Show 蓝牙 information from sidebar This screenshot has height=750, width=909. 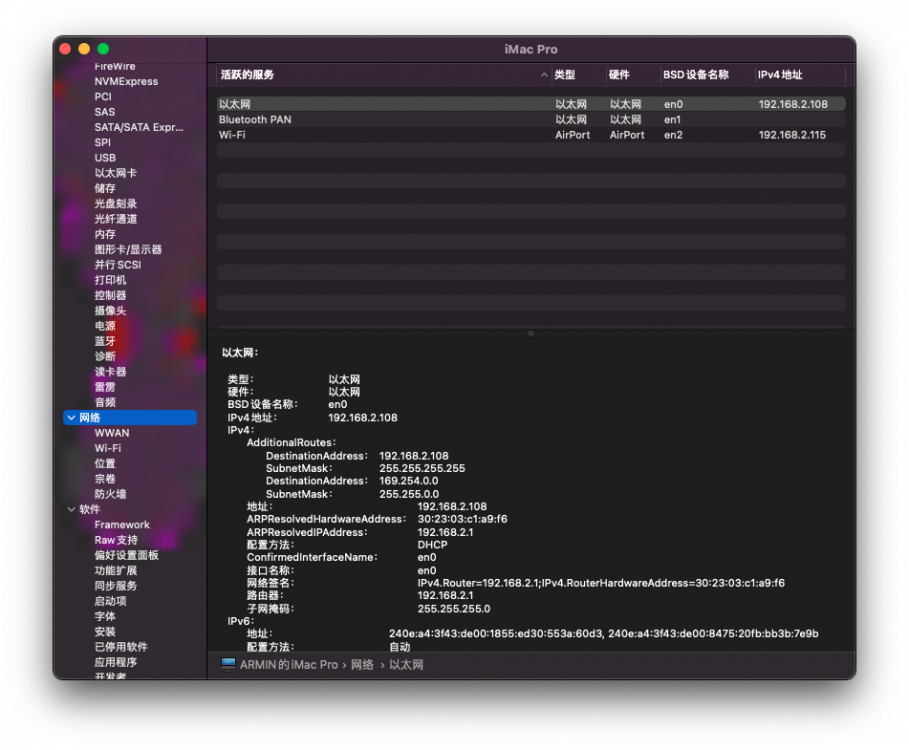[x=105, y=341]
